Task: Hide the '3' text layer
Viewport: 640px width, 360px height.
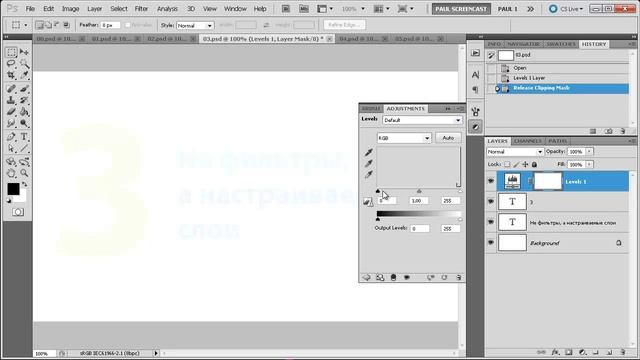Action: (491, 202)
